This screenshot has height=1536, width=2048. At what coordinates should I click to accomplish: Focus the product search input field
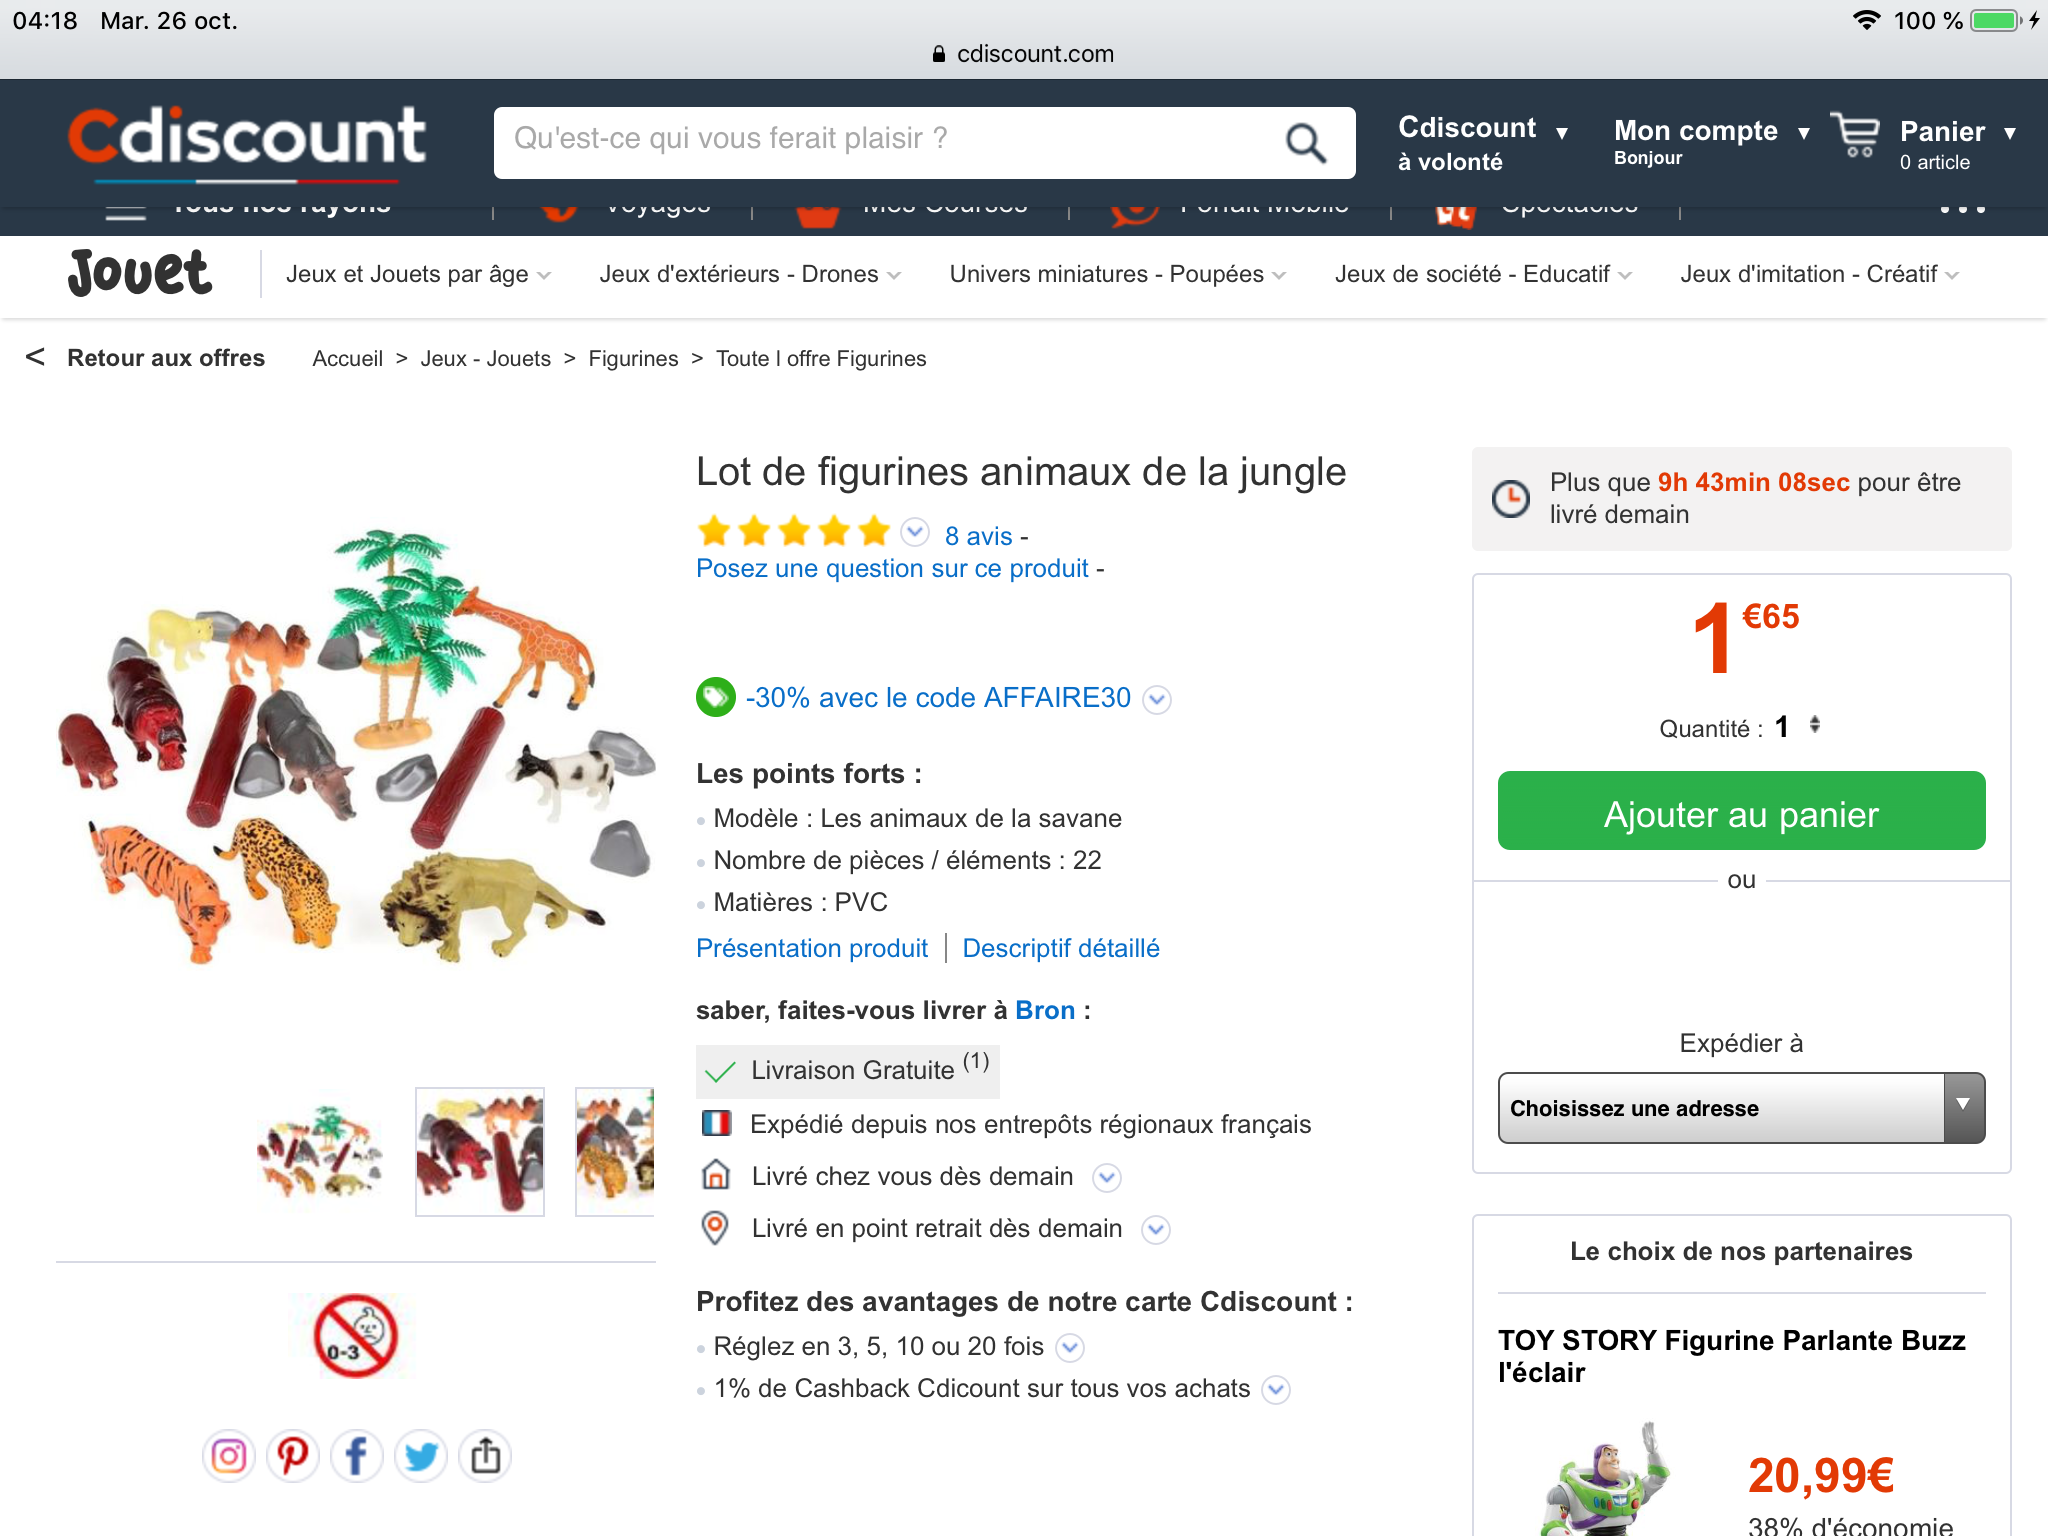pos(890,140)
